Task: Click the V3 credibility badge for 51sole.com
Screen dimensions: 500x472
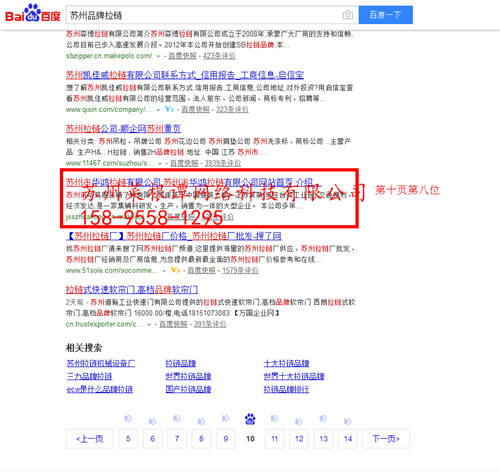Action: coord(175,270)
